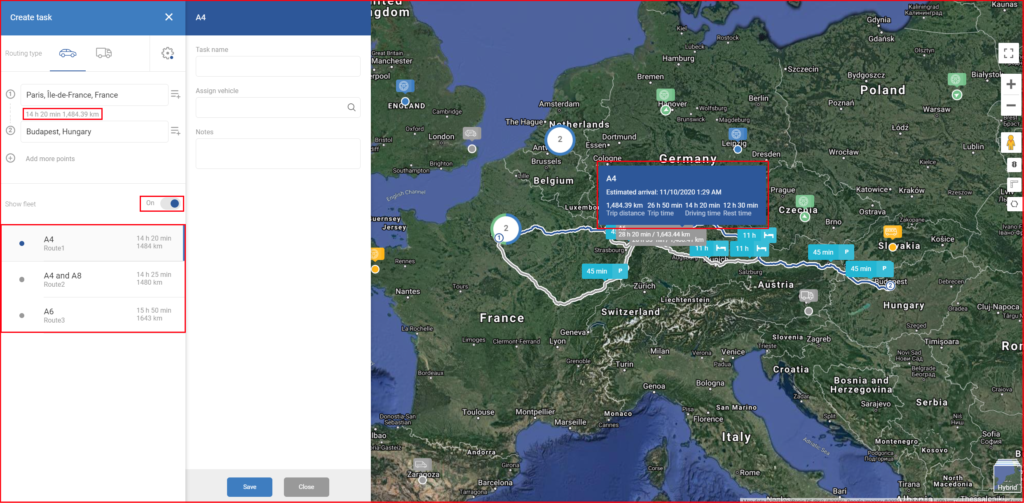Switch map layer via Hybrid thumbnail
The height and width of the screenshot is (503, 1024).
[x=1006, y=478]
